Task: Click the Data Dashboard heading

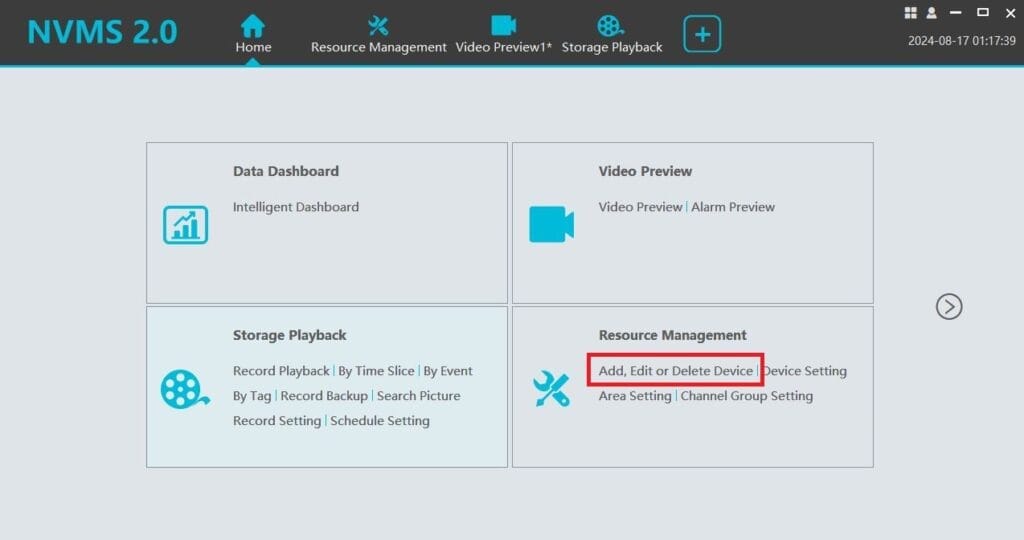Action: [x=286, y=171]
